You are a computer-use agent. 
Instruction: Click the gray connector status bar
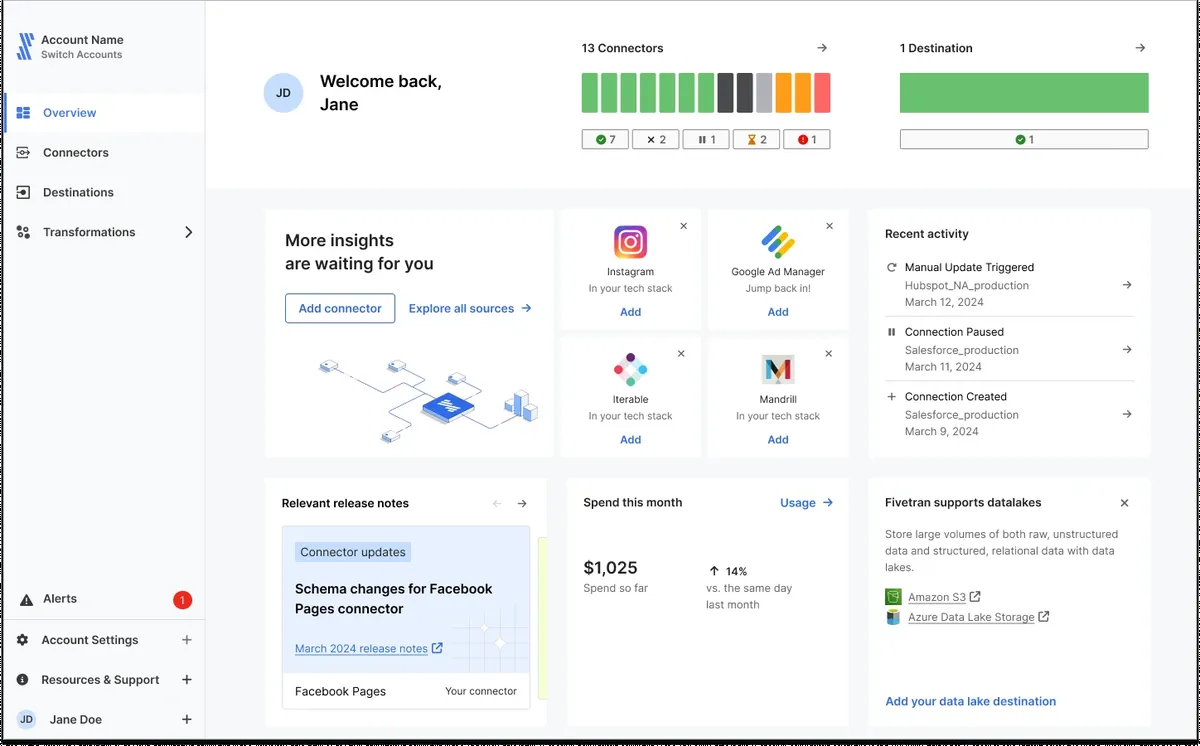pos(764,93)
